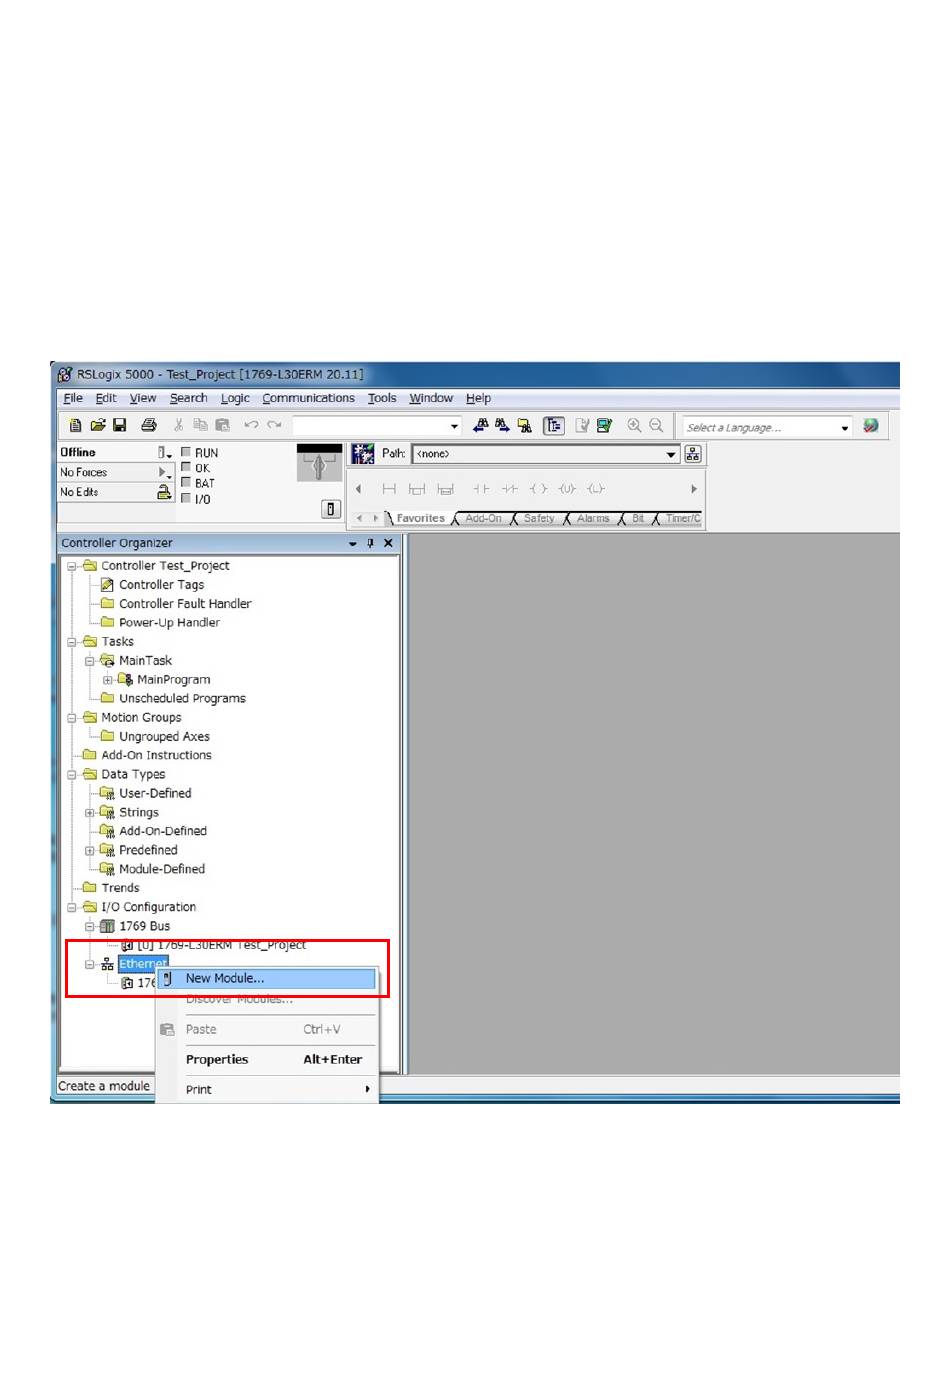Collapse the I/O Configuration node
This screenshot has height=1387, width=950.
point(72,908)
